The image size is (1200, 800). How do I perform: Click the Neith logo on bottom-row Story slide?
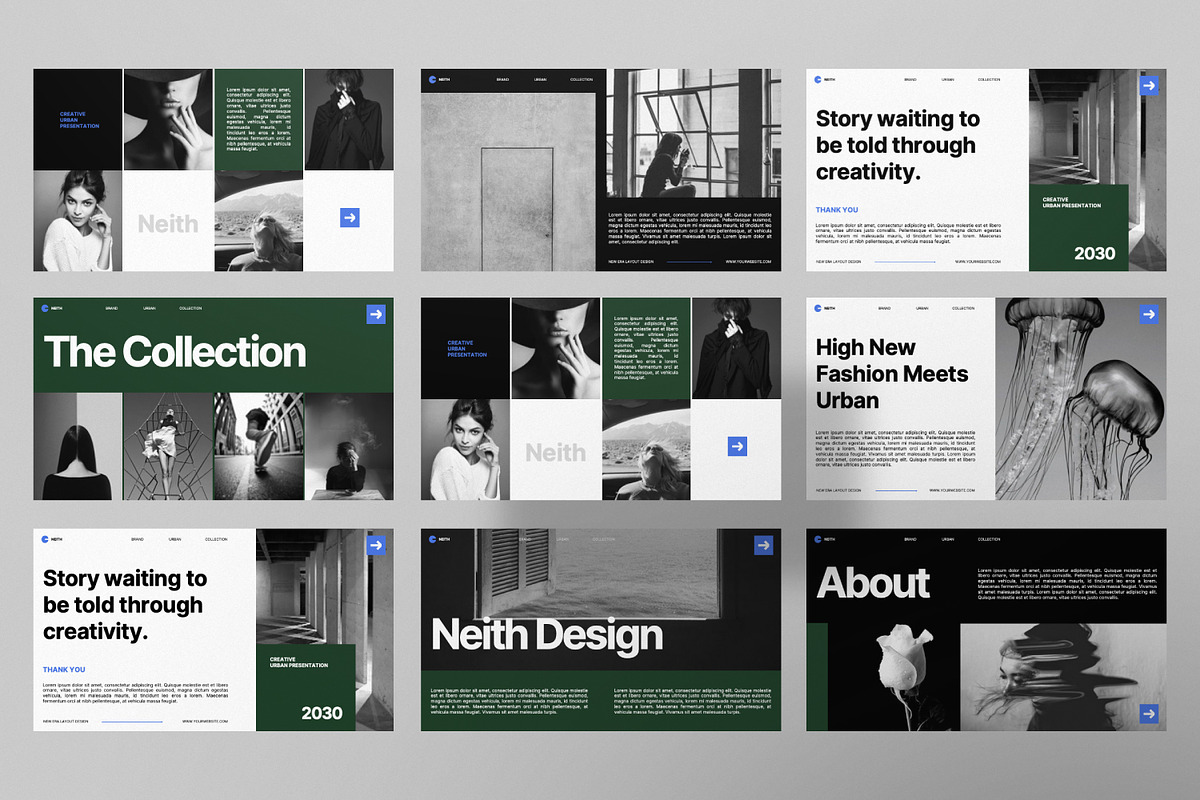[45, 539]
